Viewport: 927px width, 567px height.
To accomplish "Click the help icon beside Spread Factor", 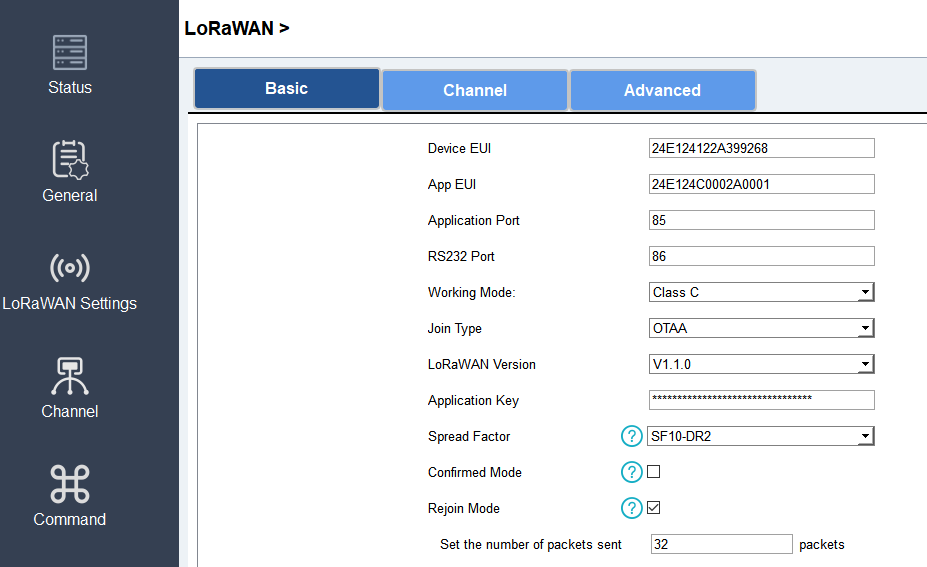I will tap(632, 436).
